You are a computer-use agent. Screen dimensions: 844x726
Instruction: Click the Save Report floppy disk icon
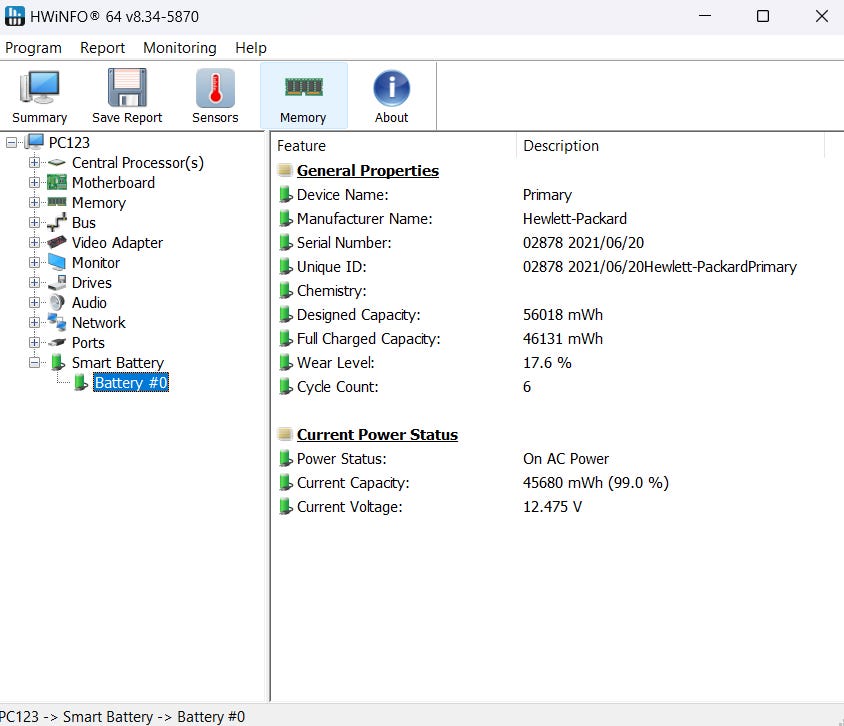127,96
